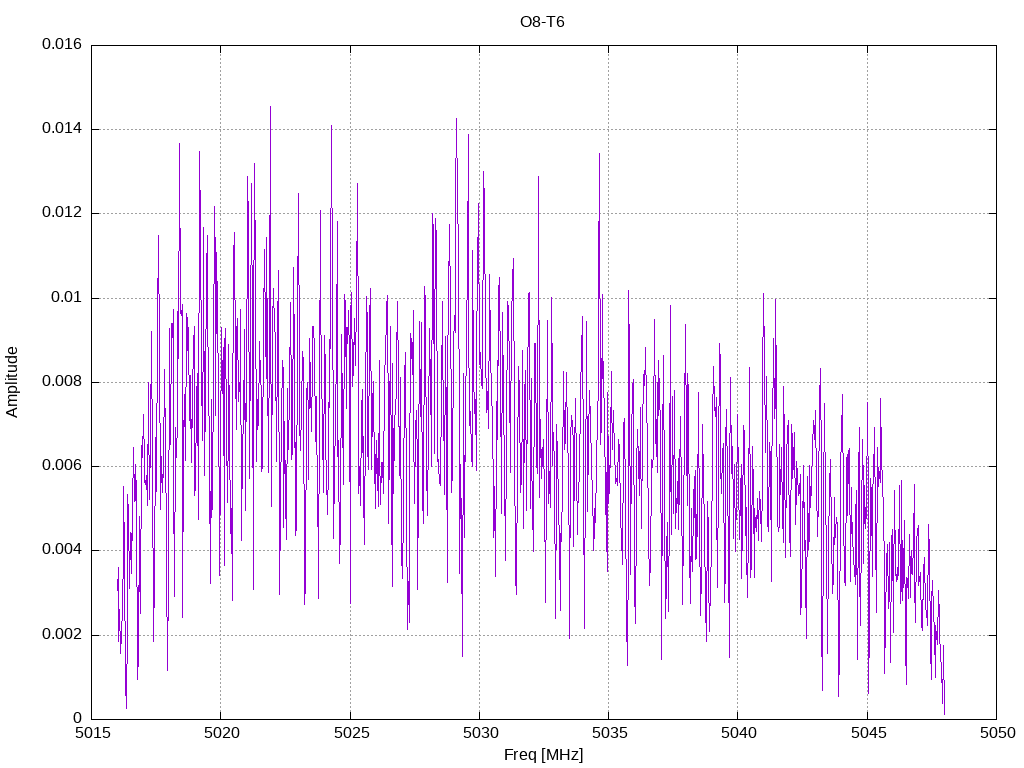Click the 0.002 y-axis tick label

[x=62, y=634]
